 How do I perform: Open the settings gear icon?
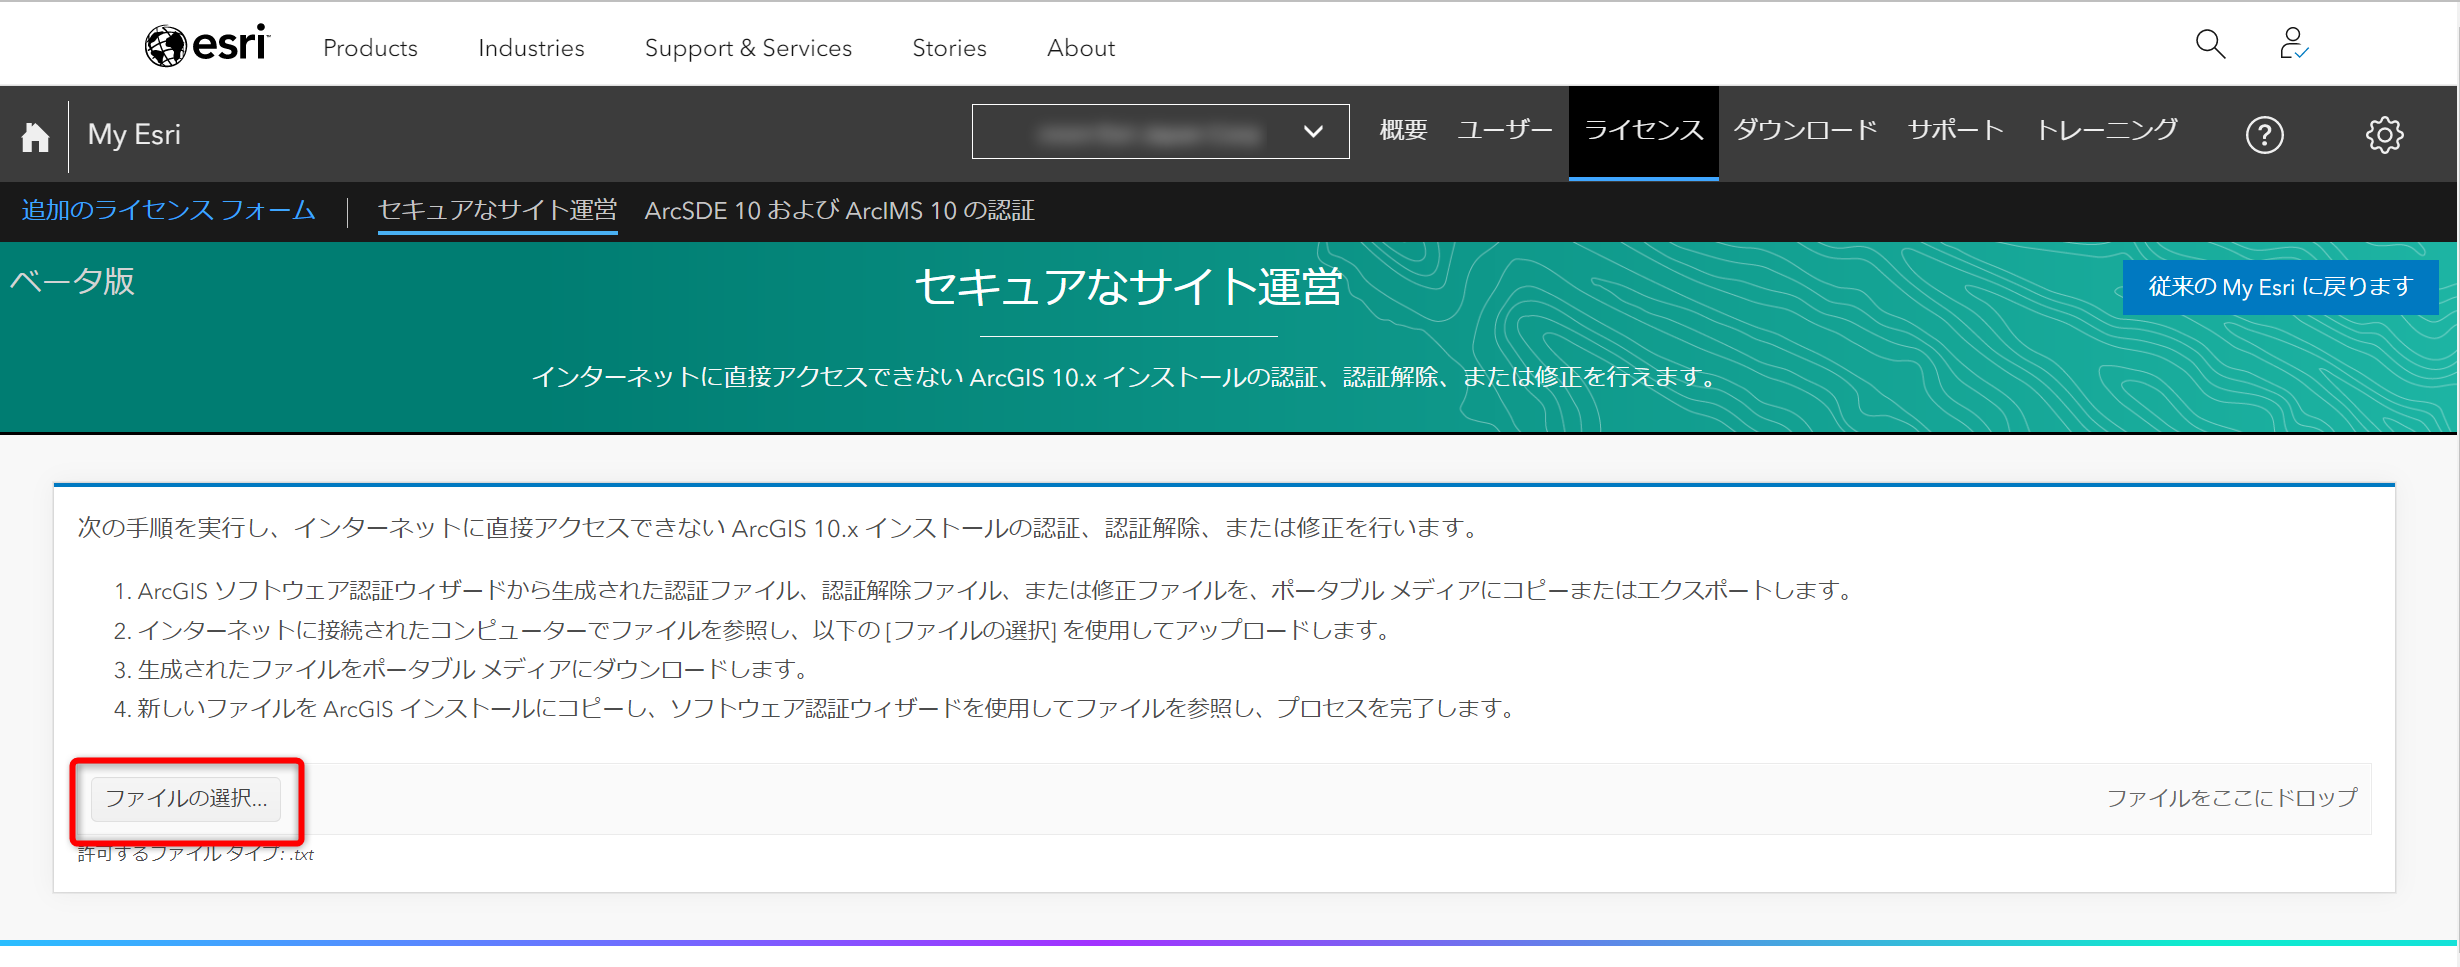click(2385, 135)
